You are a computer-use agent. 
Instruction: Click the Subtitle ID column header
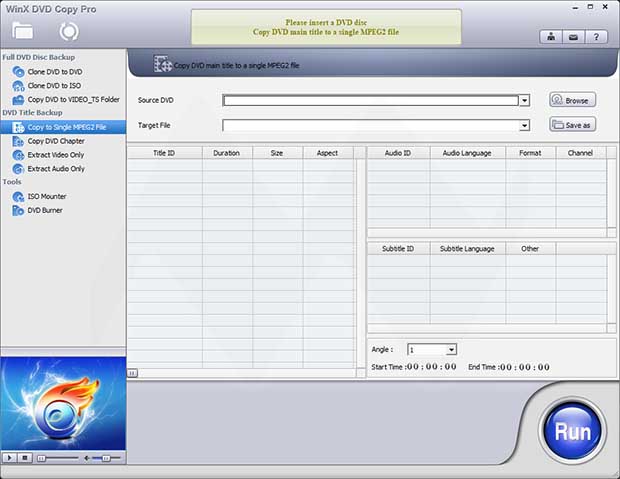coord(398,249)
